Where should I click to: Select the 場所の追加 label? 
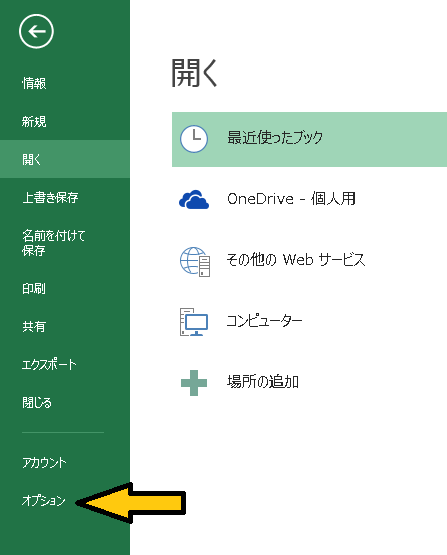(x=263, y=382)
